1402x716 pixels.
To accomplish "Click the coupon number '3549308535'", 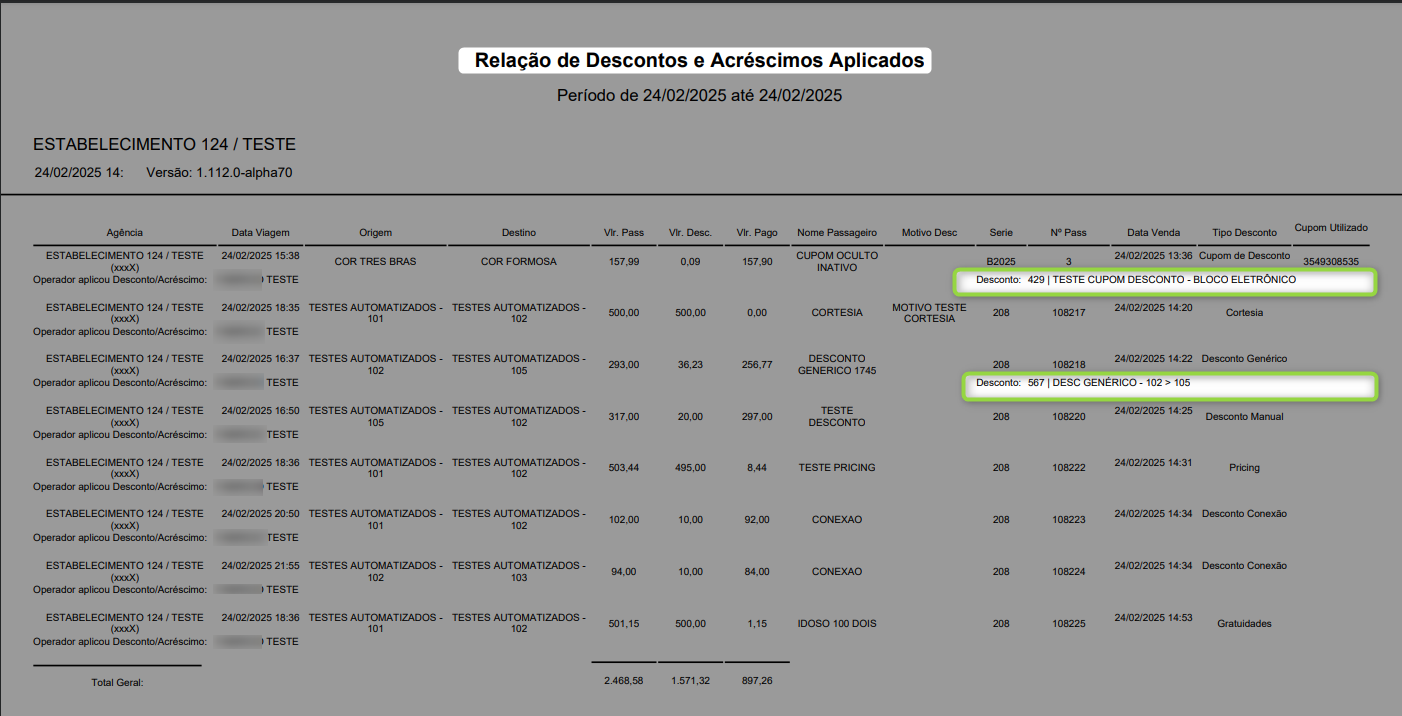I will (1331, 262).
